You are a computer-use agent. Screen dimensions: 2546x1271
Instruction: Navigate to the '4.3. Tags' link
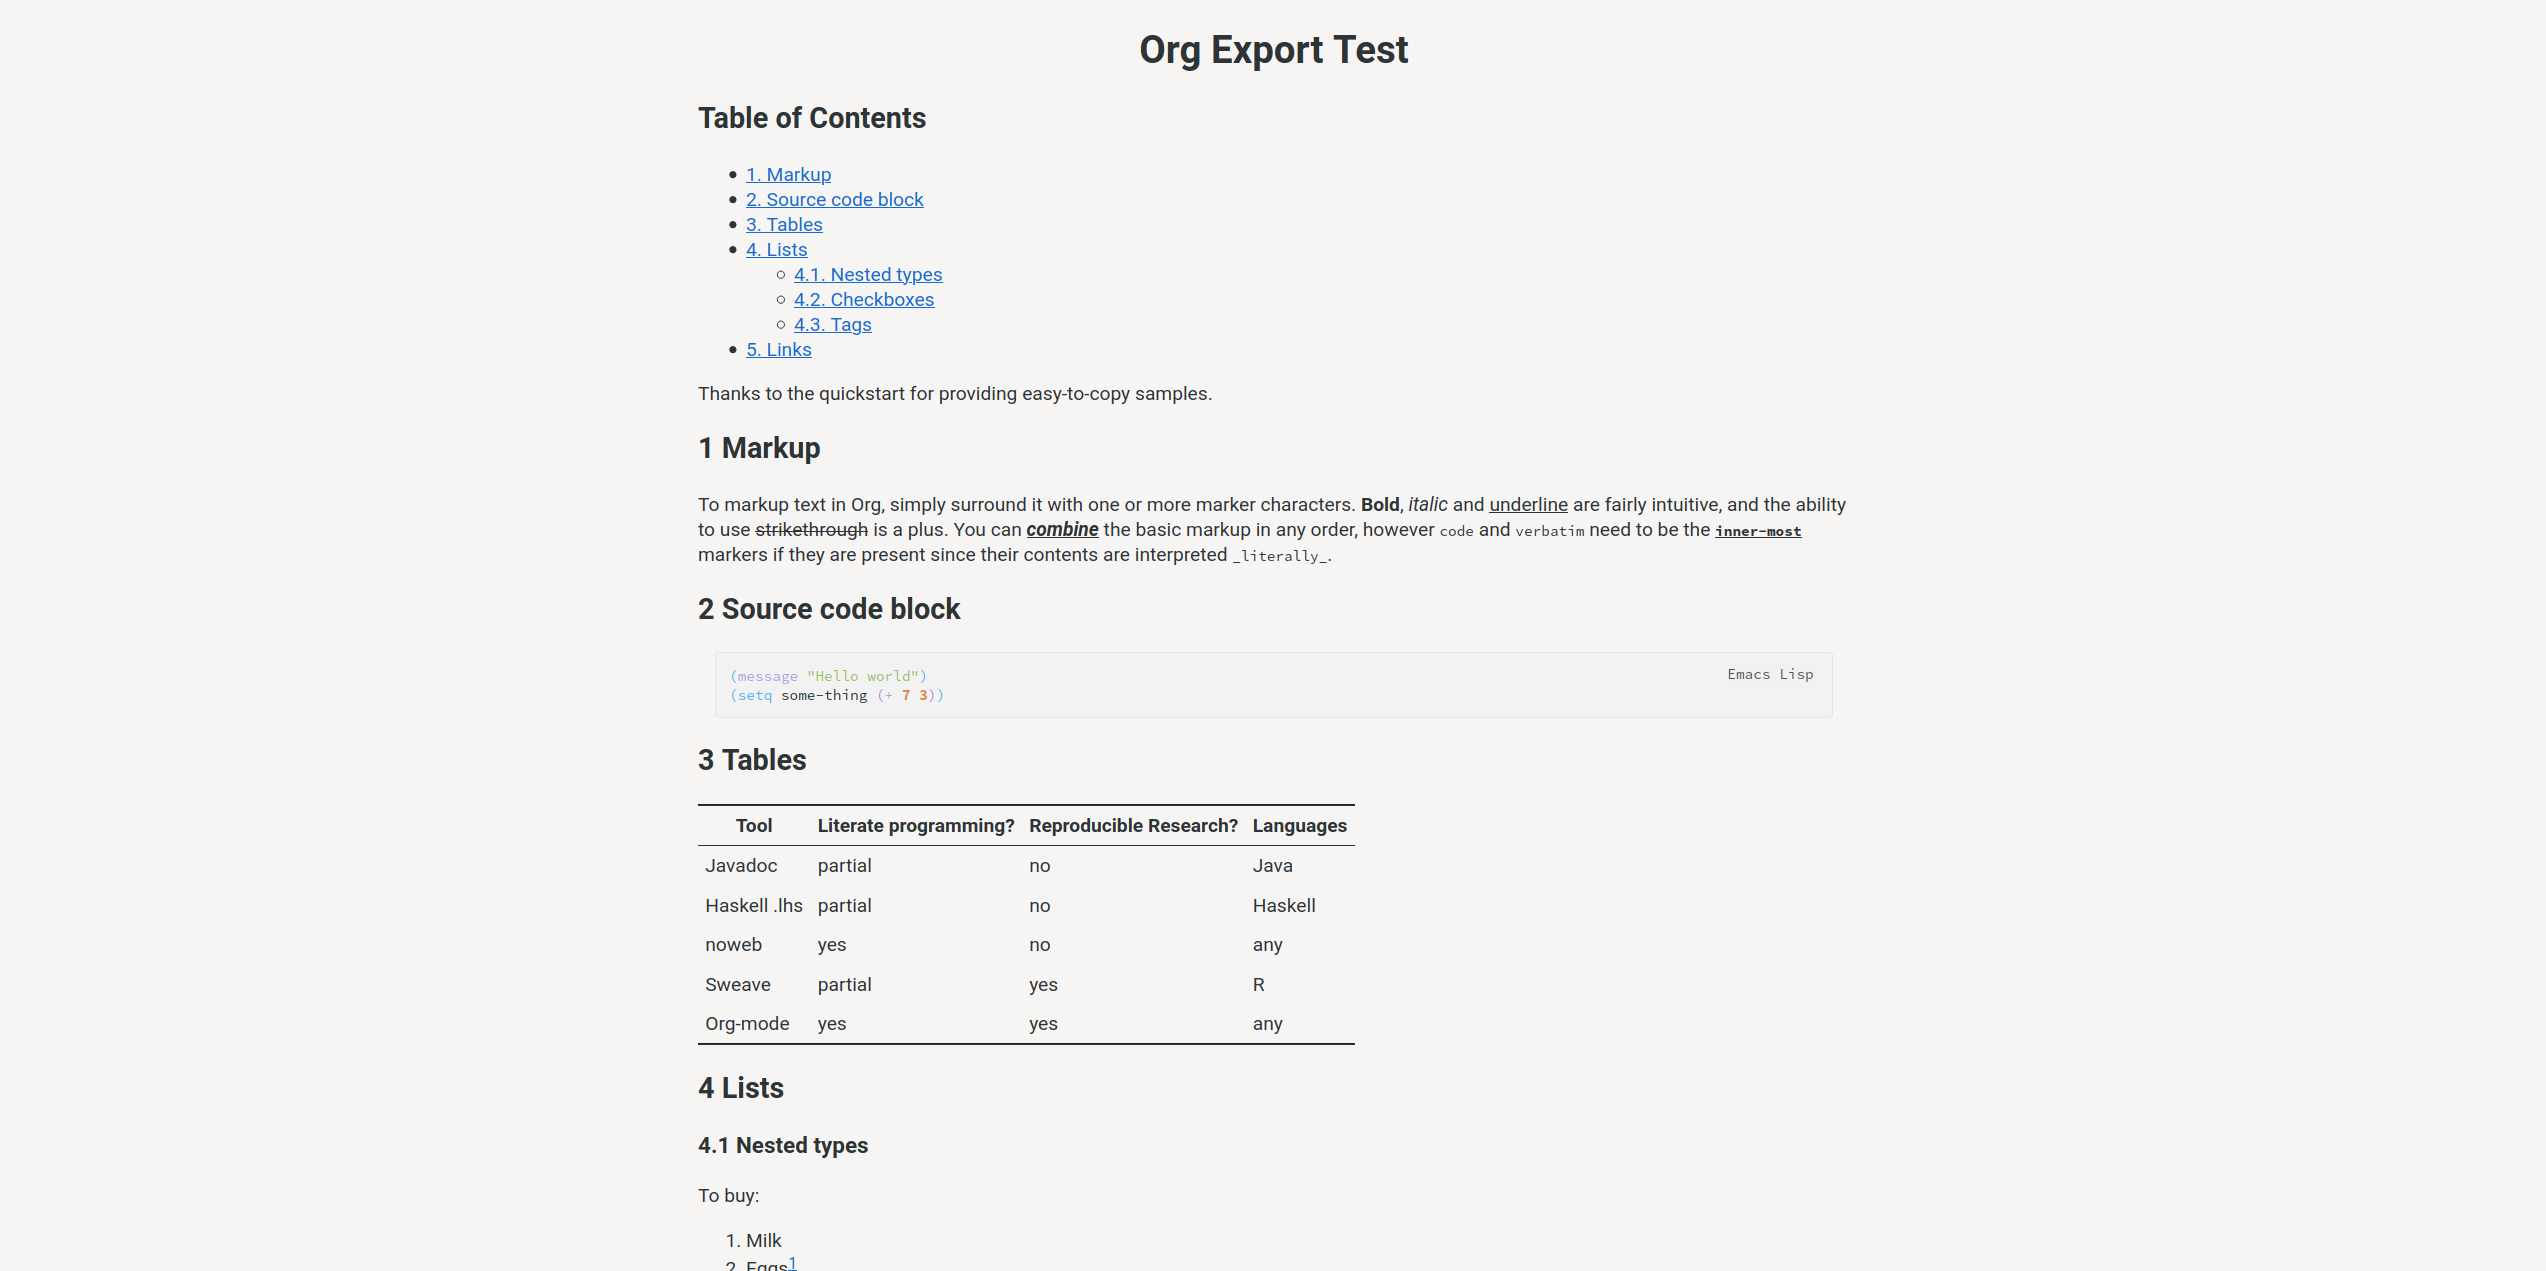(x=832, y=325)
